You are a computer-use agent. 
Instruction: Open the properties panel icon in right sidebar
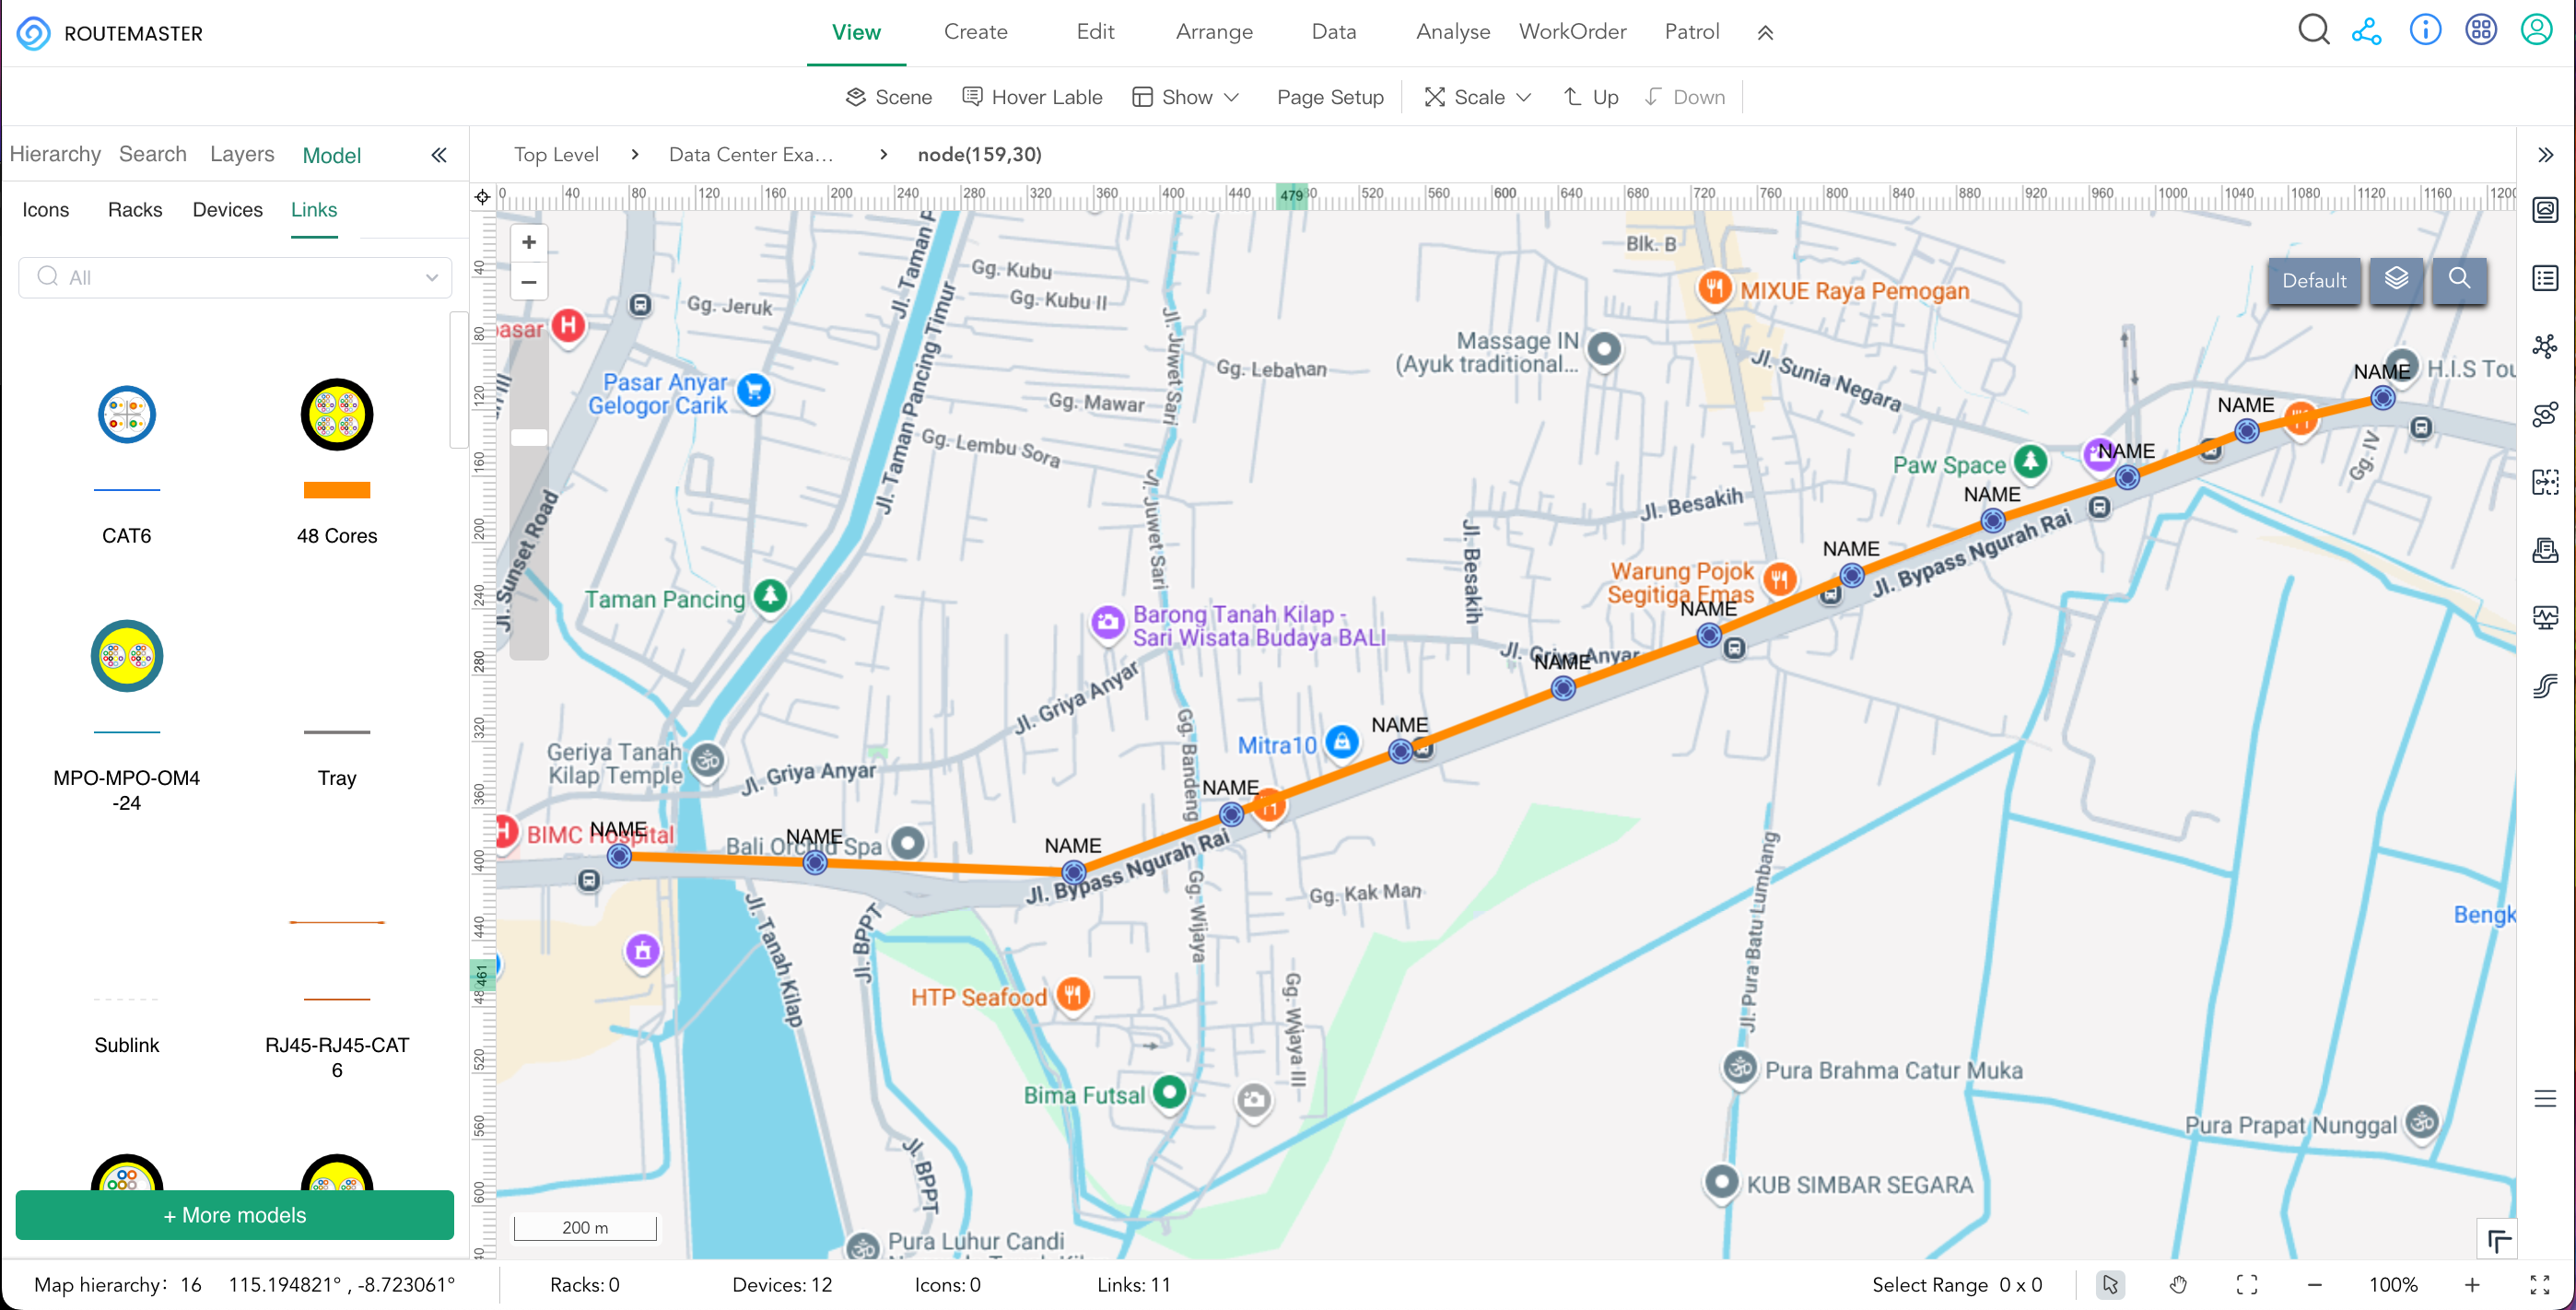2545,210
